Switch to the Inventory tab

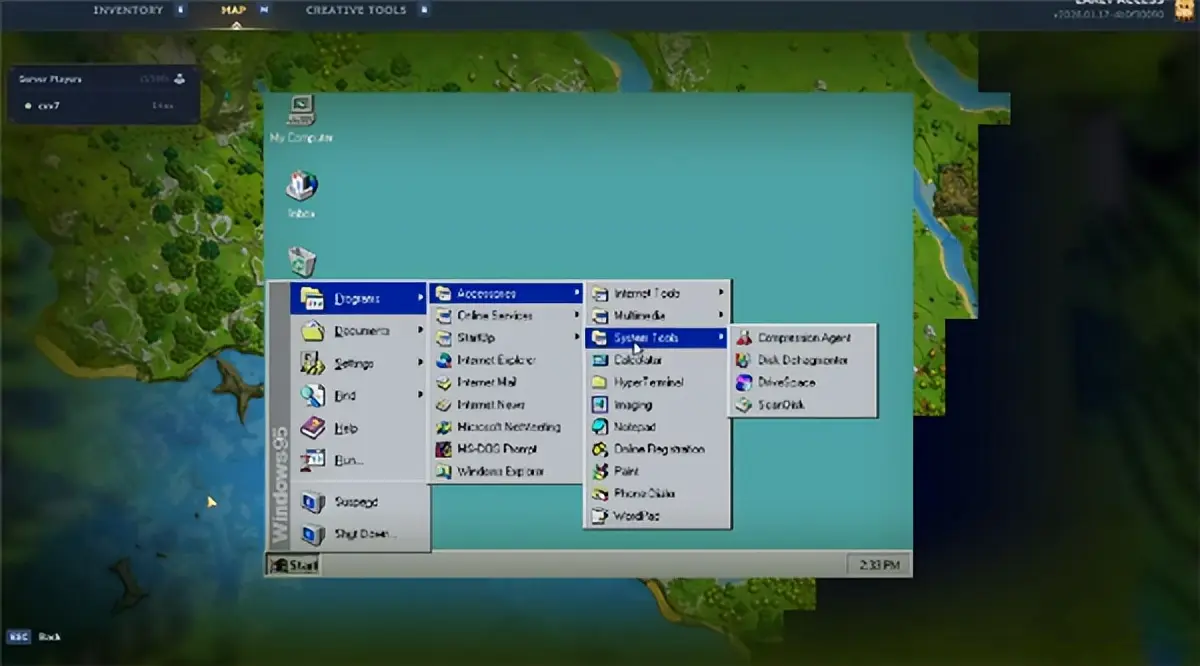click(128, 10)
